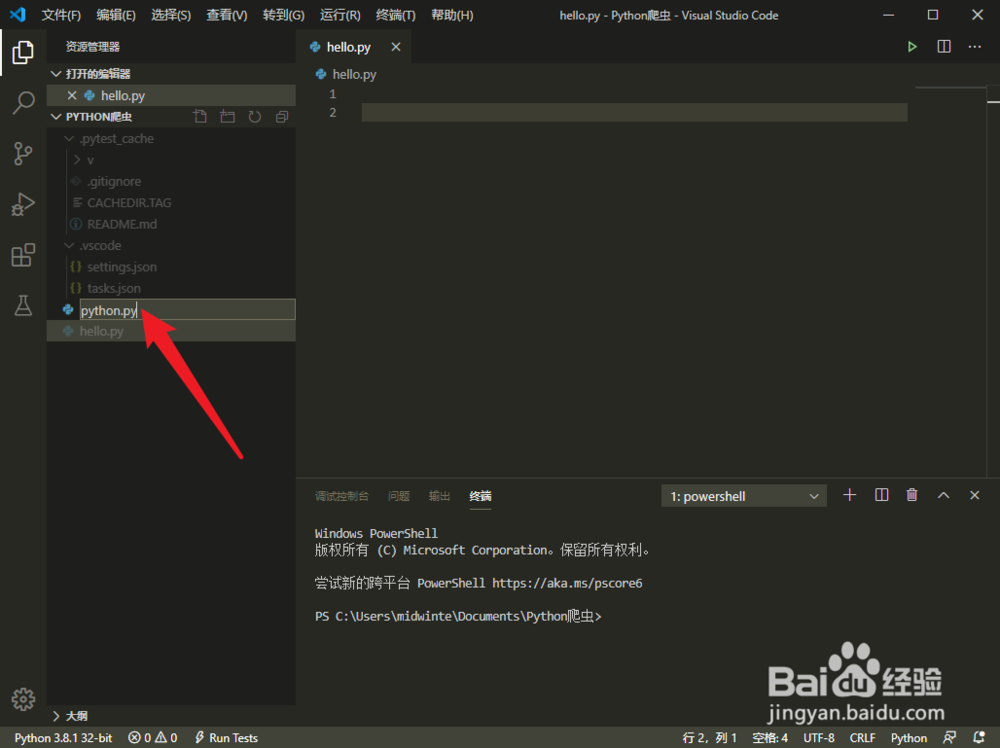The width and height of the screenshot is (1000, 748).
Task: Open the 1: powershell terminal dropdown
Action: 744,495
